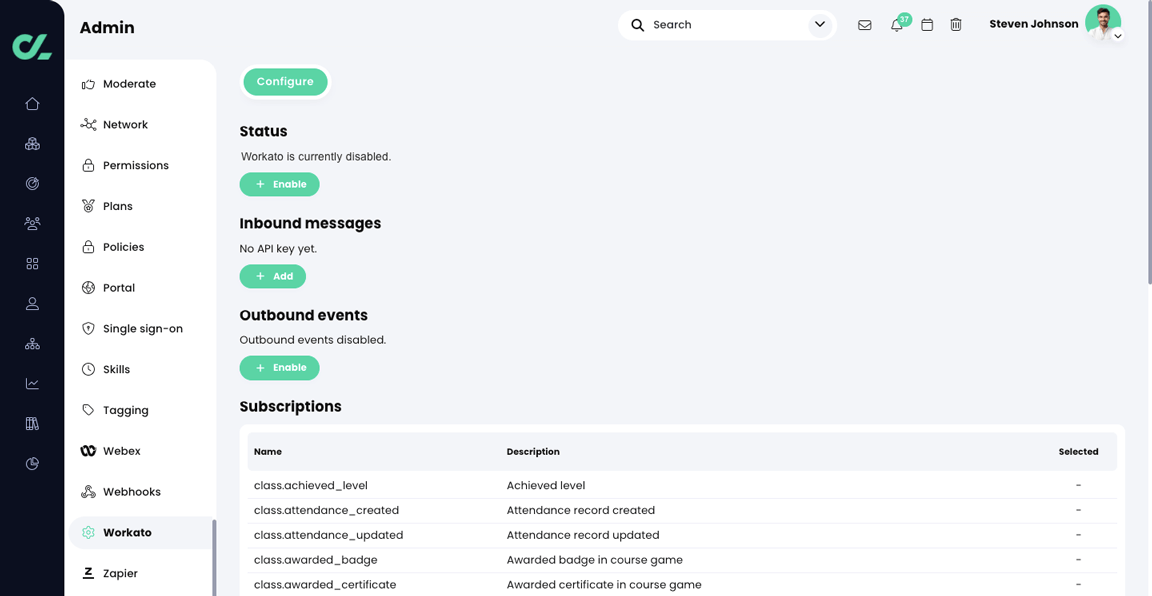Click the Tagging tag icon
Screen dimensions: 1152x596
point(88,410)
